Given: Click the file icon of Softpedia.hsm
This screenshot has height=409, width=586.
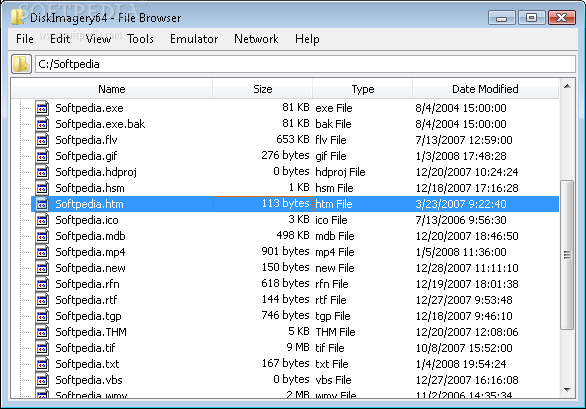Looking at the screenshot, I should coord(42,188).
